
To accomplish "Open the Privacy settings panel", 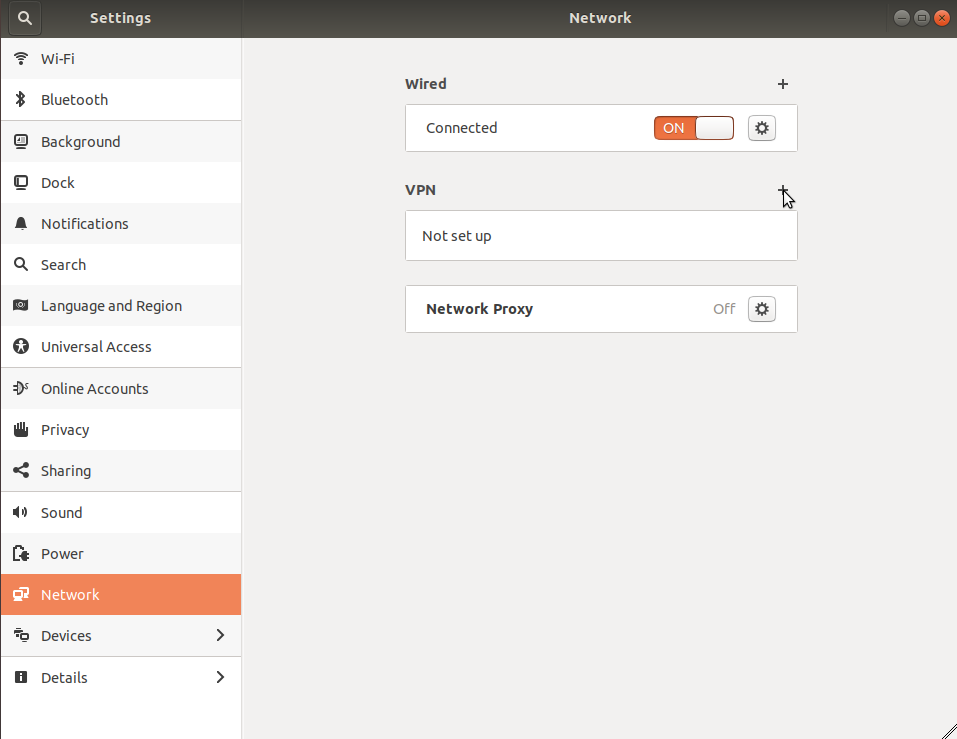I will (x=121, y=430).
